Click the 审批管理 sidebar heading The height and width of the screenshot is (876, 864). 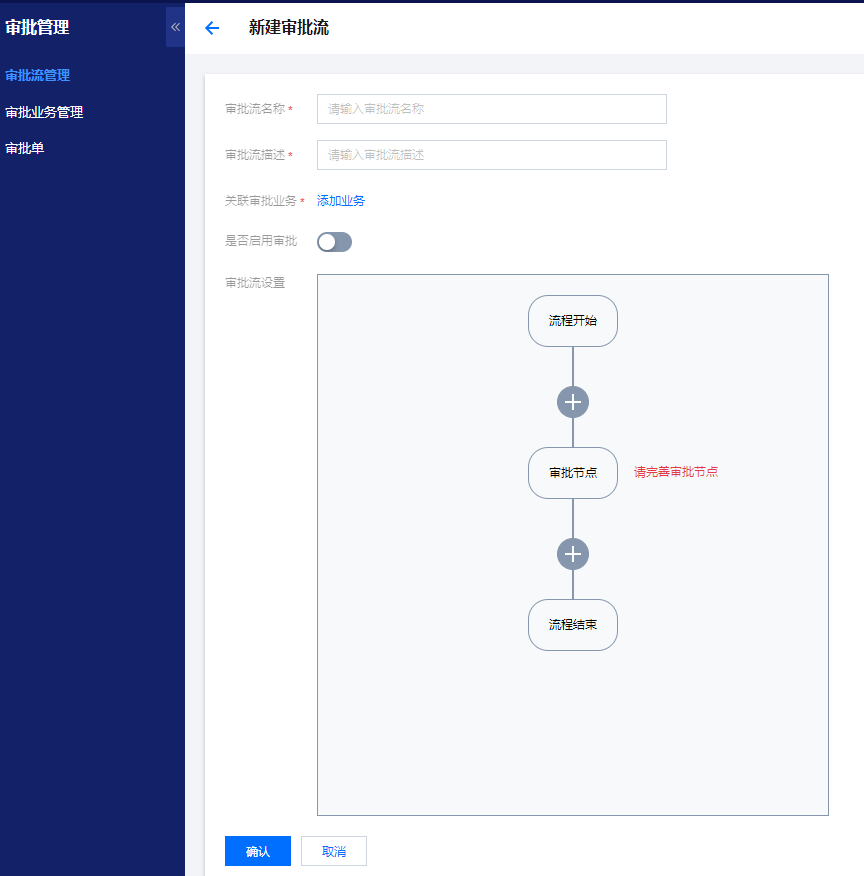pos(38,28)
